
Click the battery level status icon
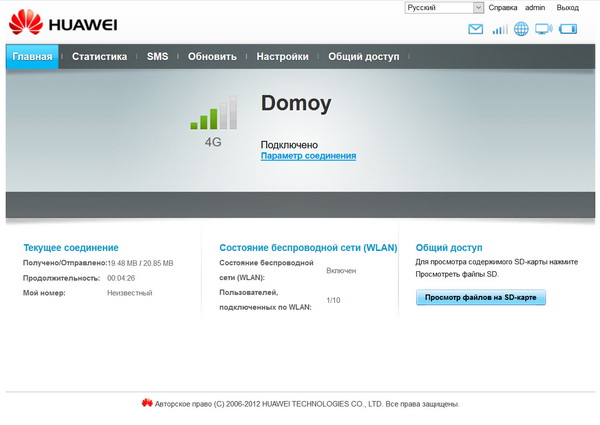(x=569, y=29)
